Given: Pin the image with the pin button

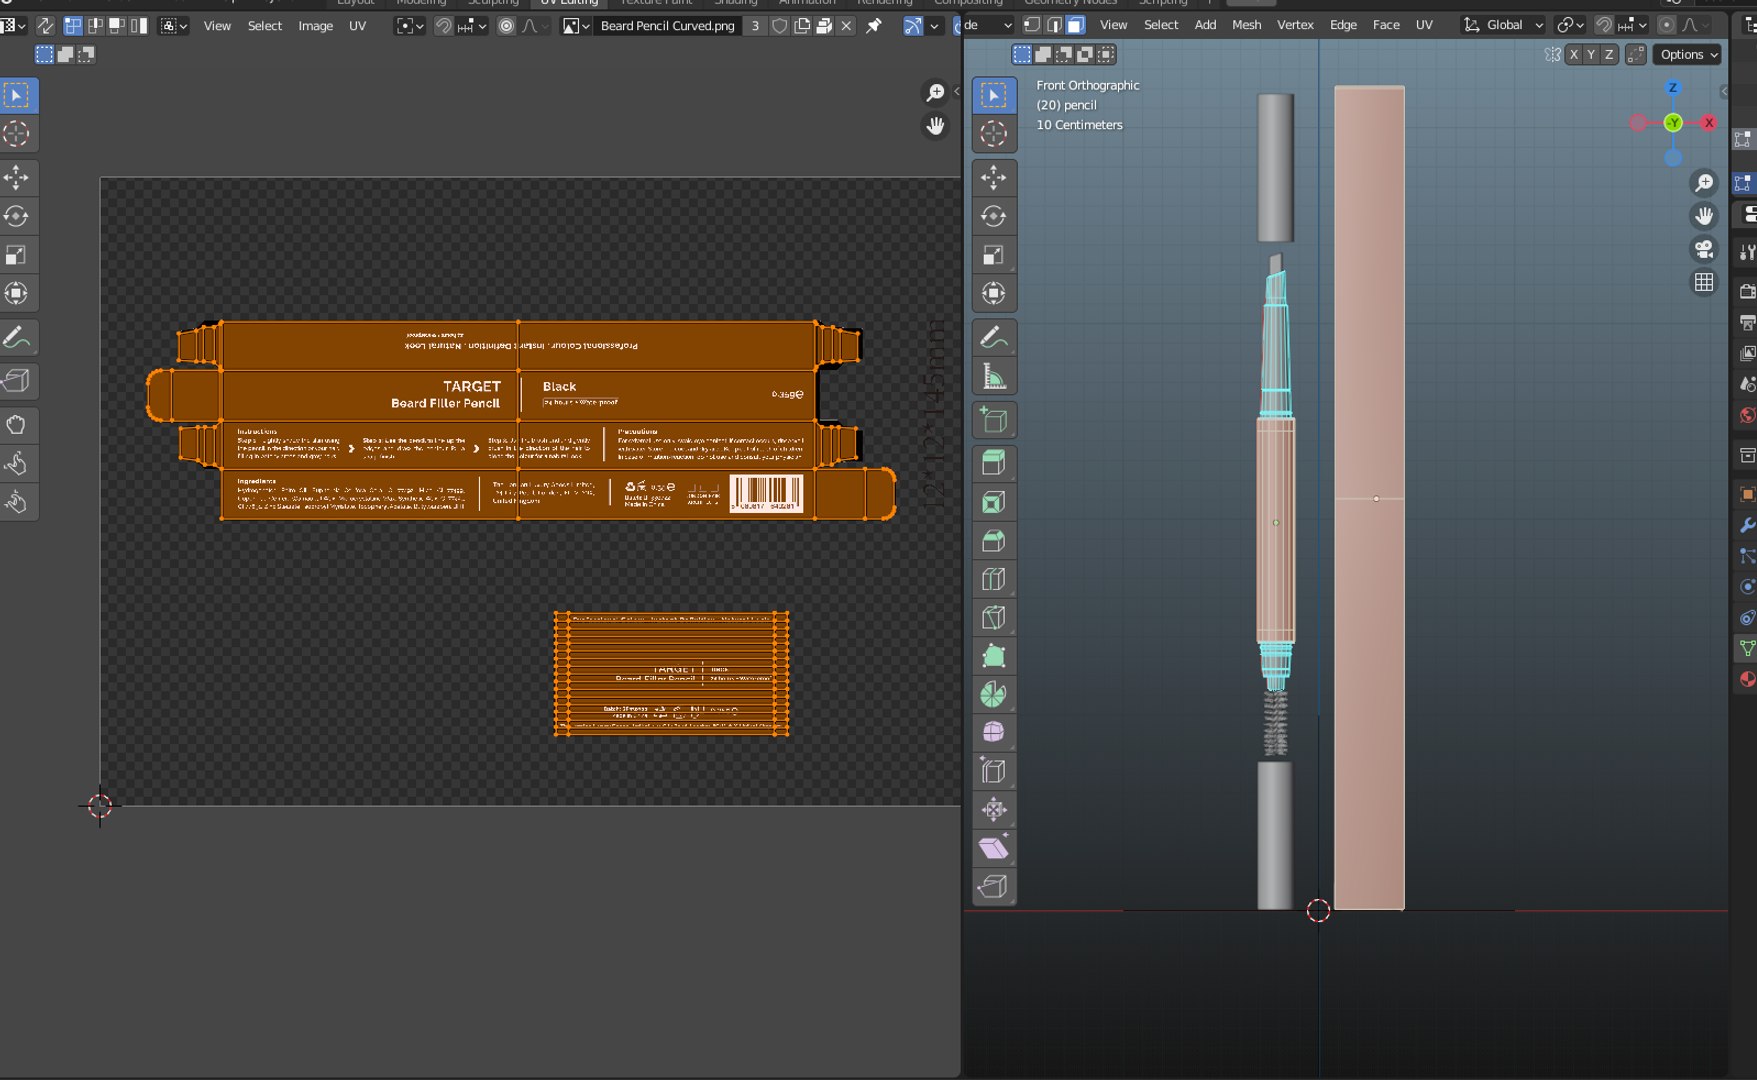Looking at the screenshot, I should coord(874,26).
